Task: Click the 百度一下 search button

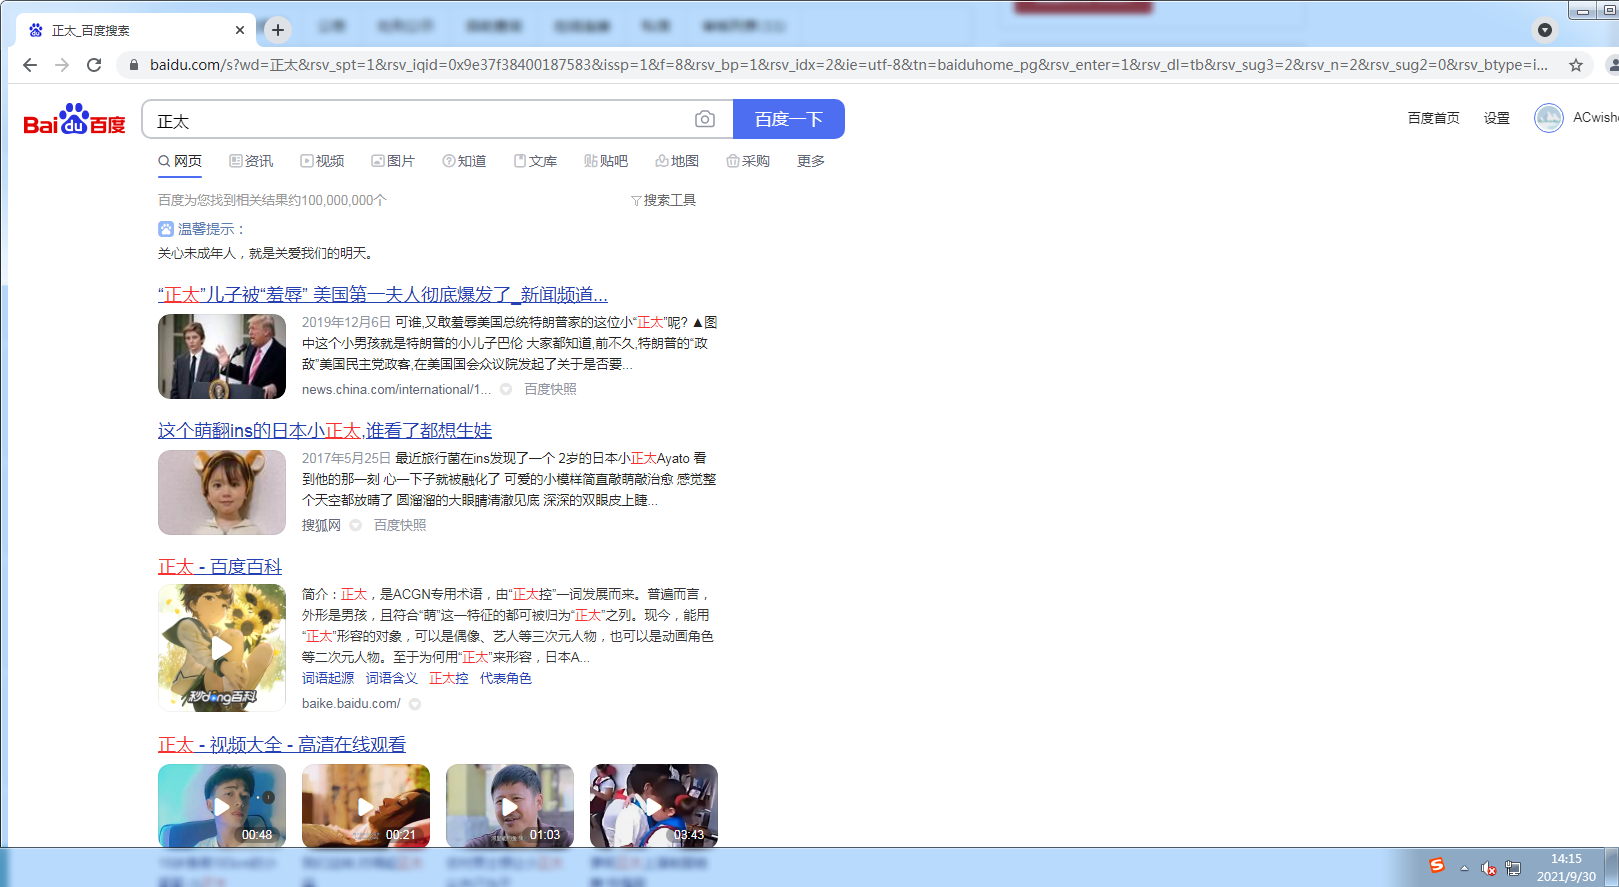Action: [x=789, y=119]
